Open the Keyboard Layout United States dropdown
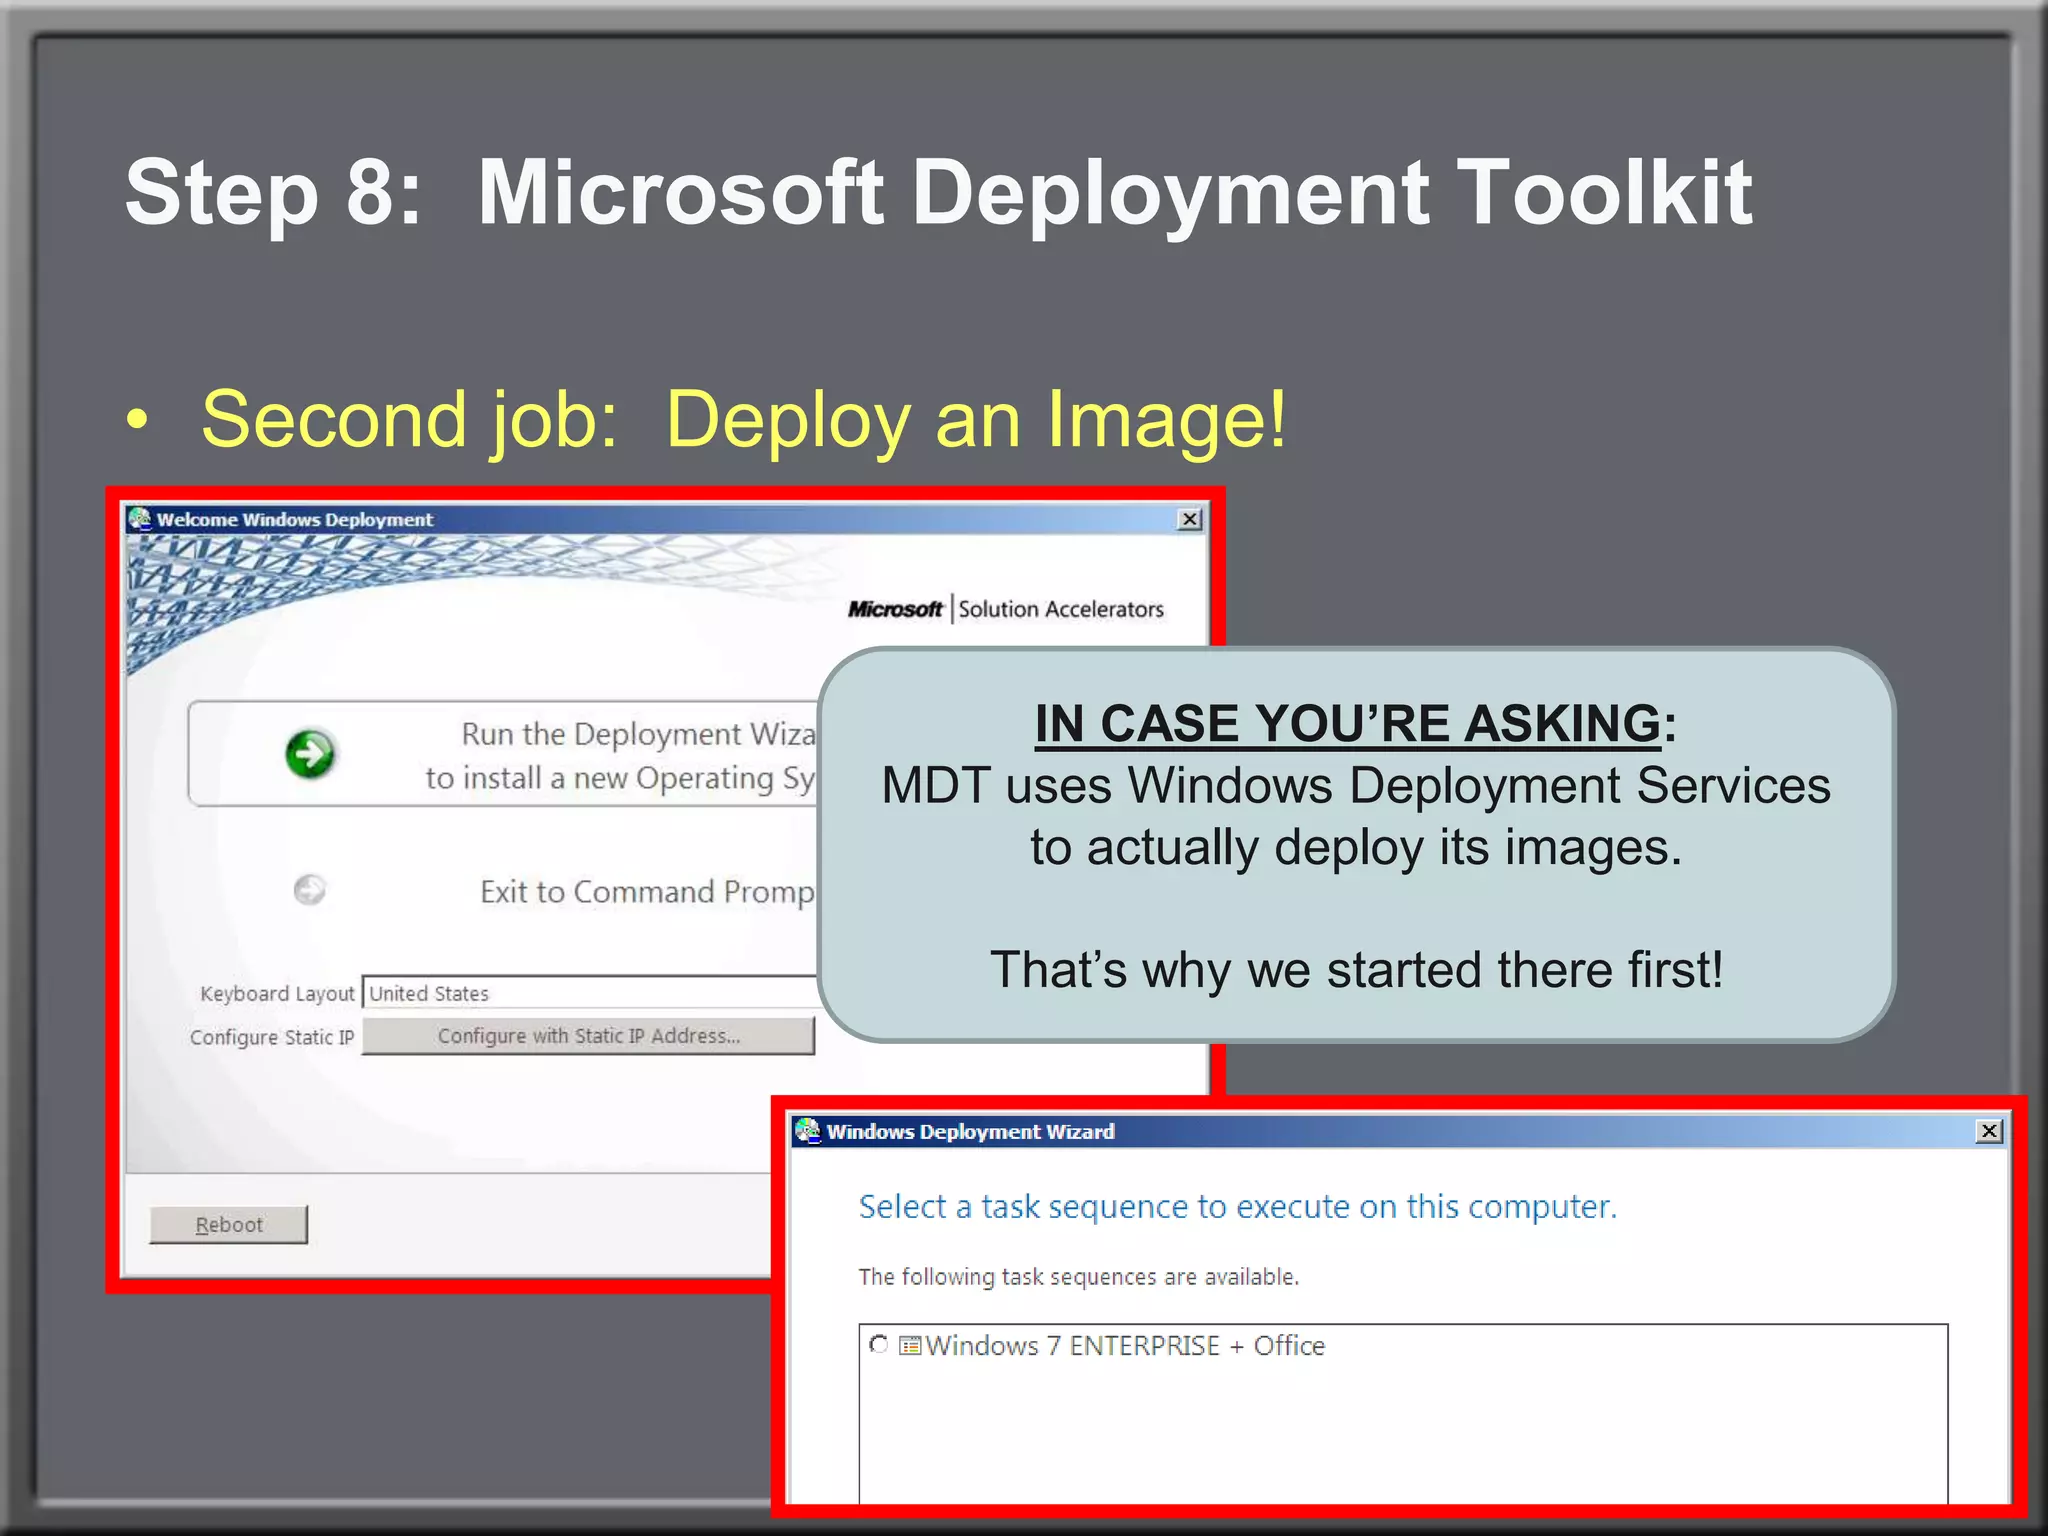This screenshot has width=2048, height=1536. pos(590,993)
